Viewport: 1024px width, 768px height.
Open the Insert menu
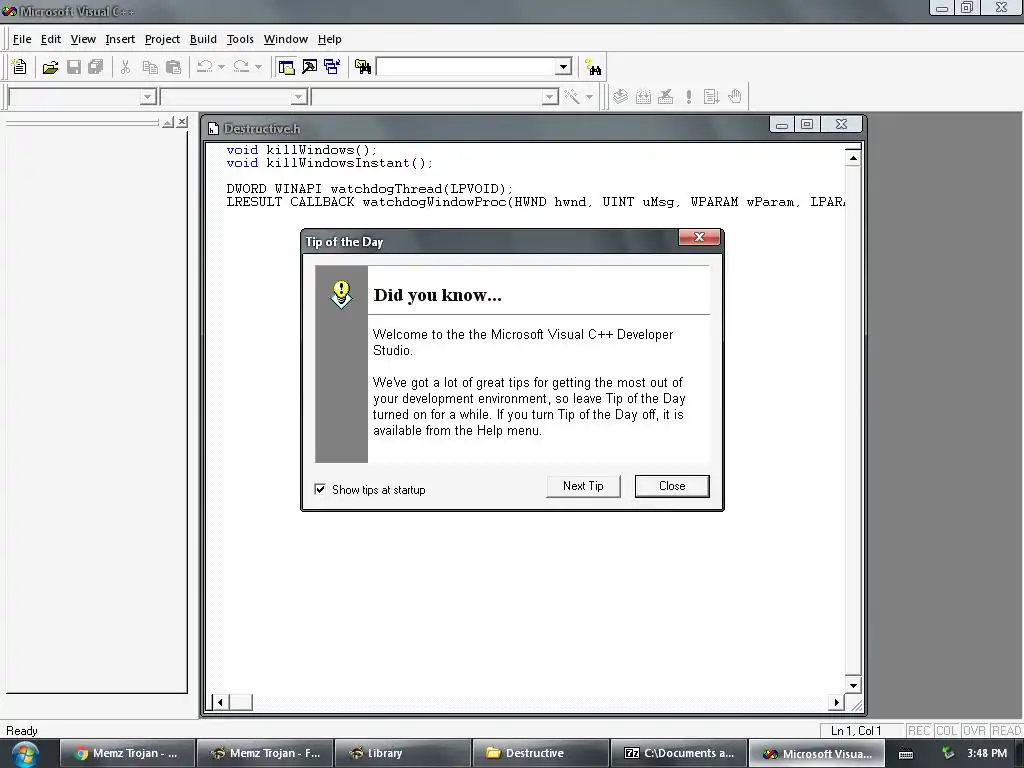click(120, 39)
